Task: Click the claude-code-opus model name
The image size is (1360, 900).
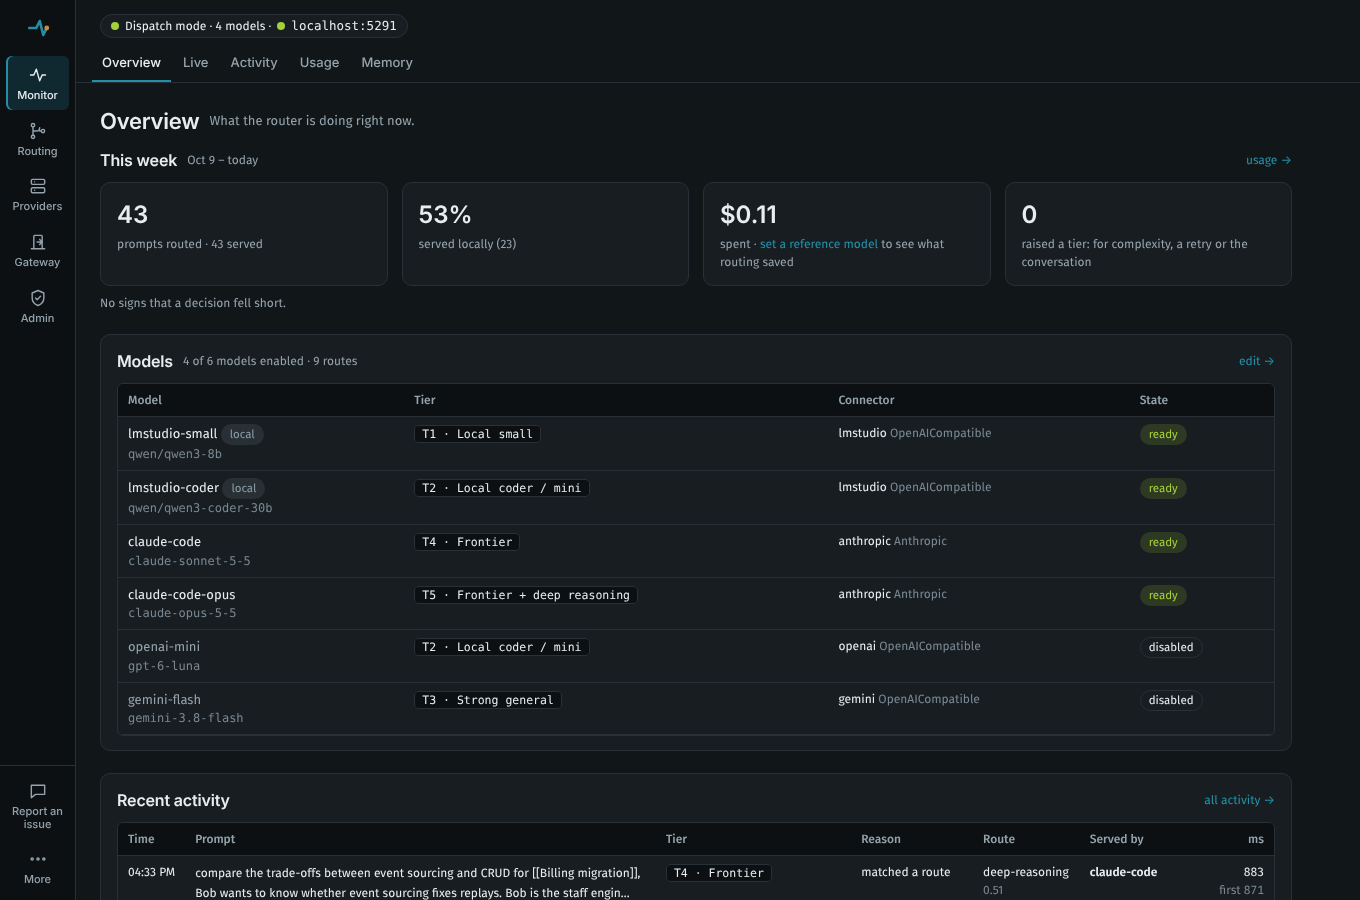Action: coord(182,595)
